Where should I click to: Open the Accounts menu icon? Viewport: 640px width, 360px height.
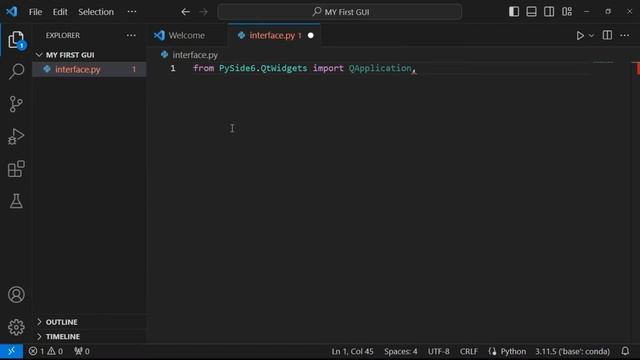pyautogui.click(x=16, y=294)
